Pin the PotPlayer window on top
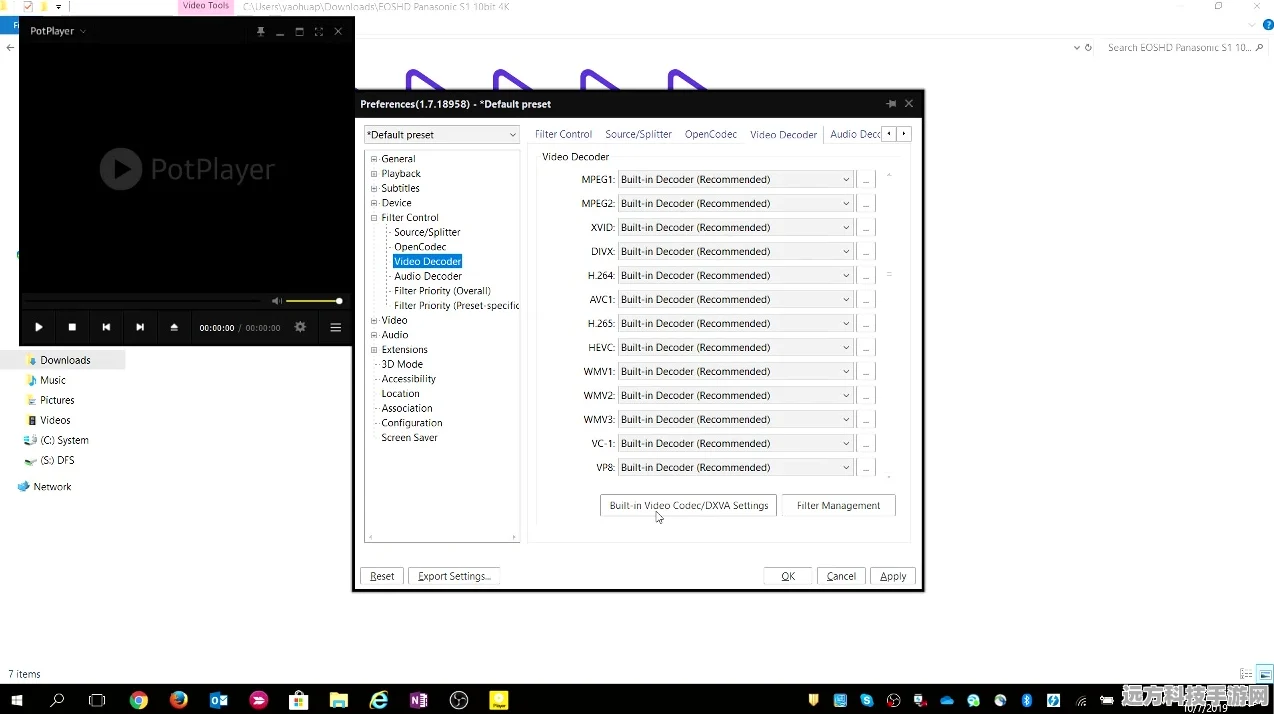This screenshot has height=714, width=1274. coord(261,31)
